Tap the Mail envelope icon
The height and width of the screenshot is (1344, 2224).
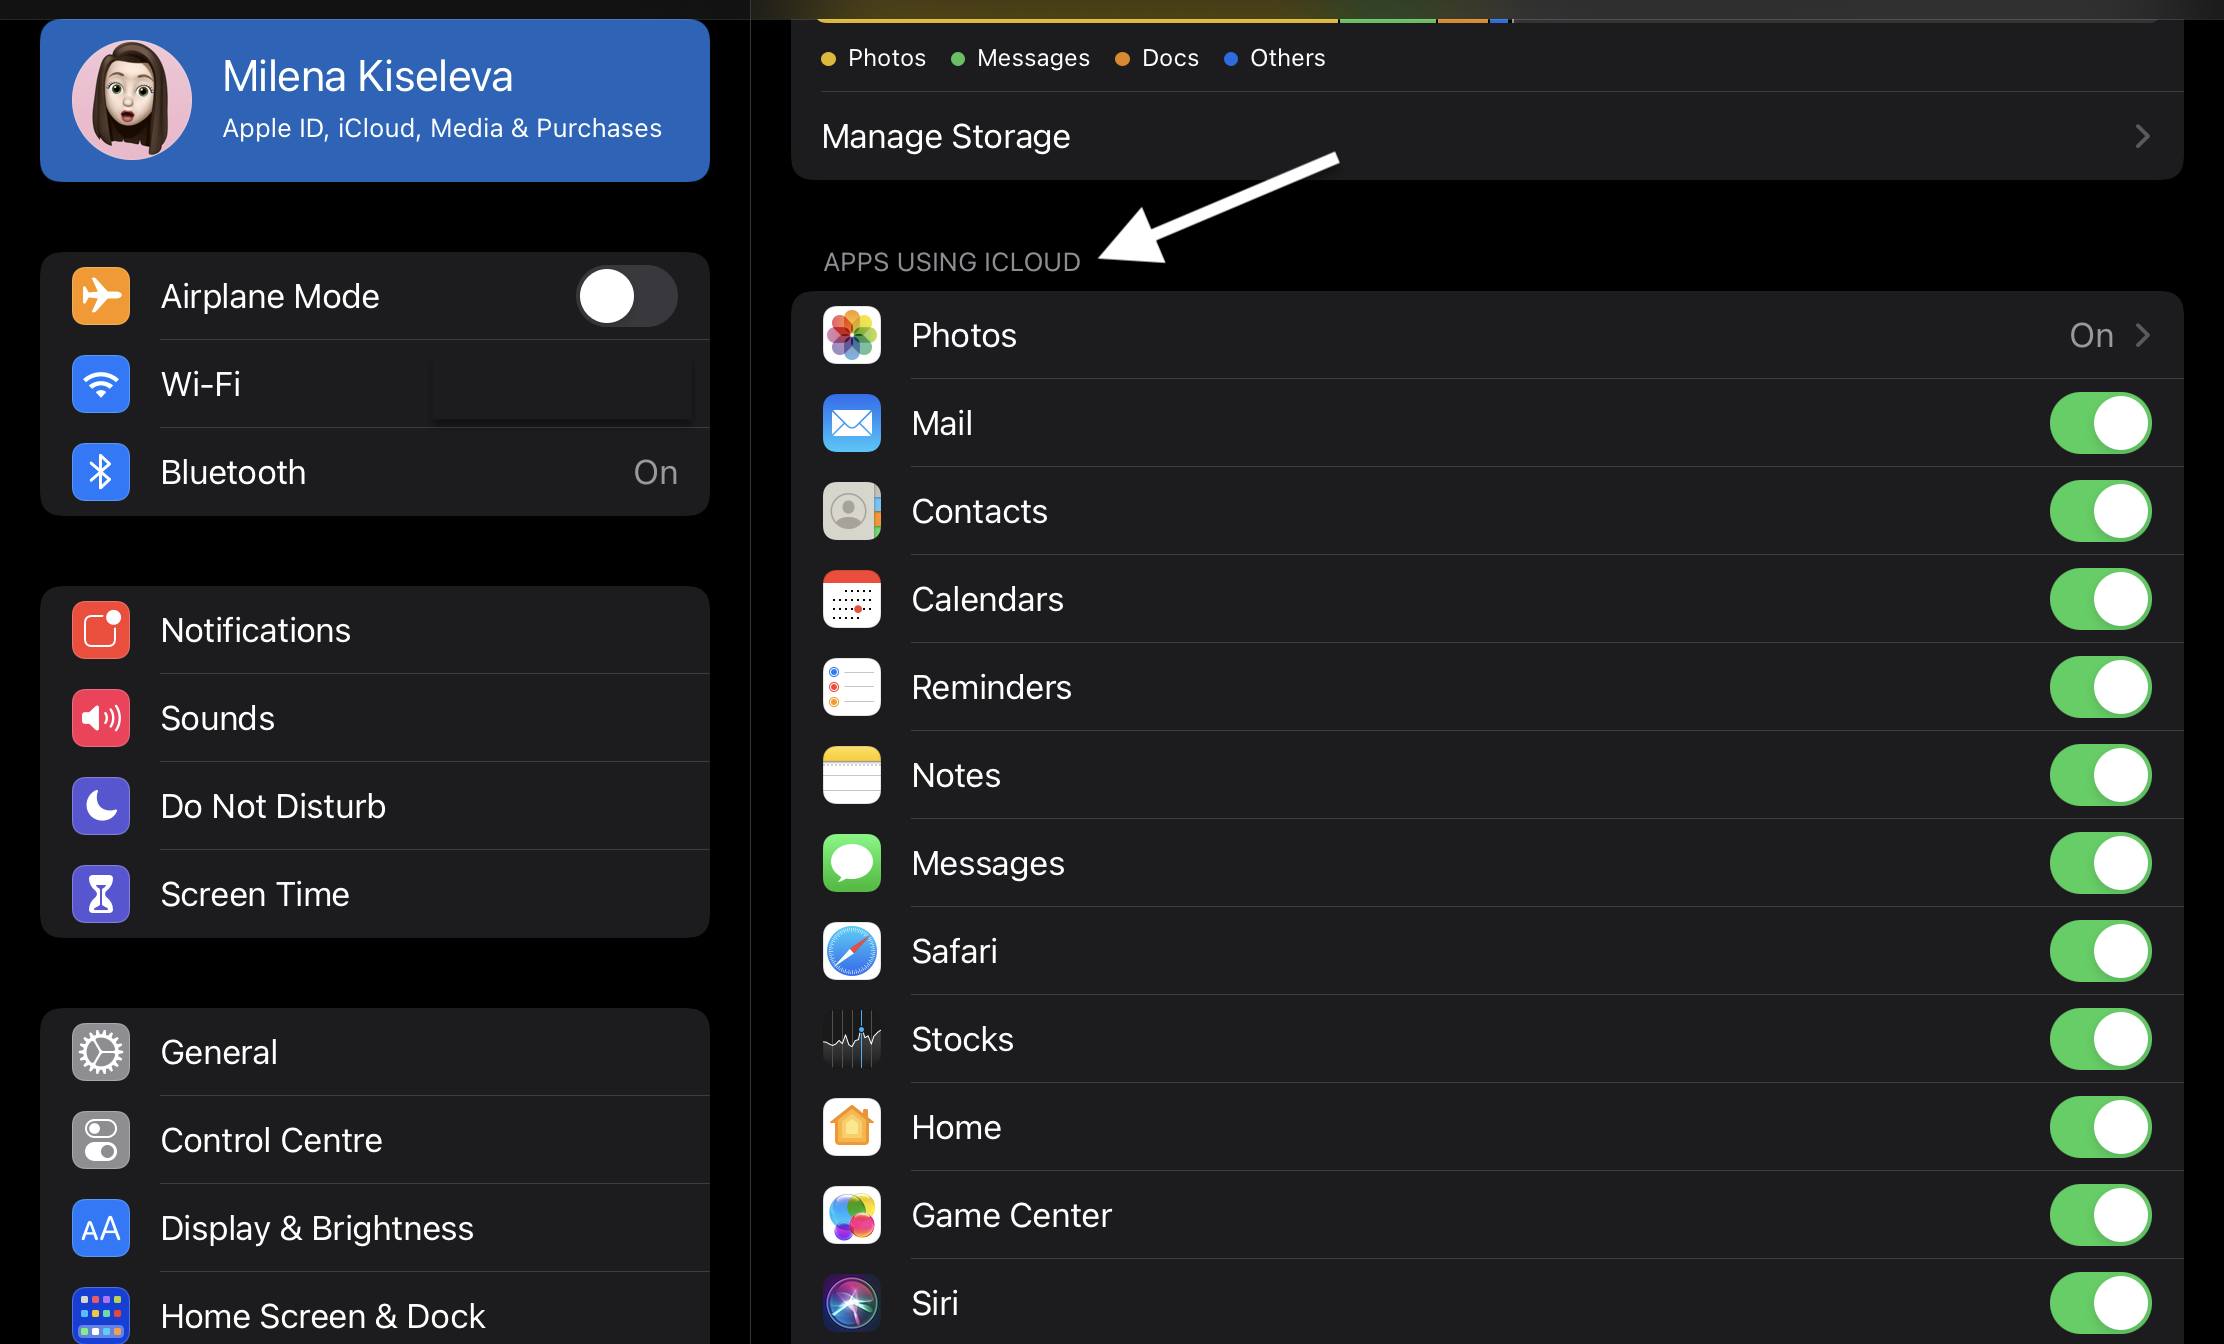[852, 423]
